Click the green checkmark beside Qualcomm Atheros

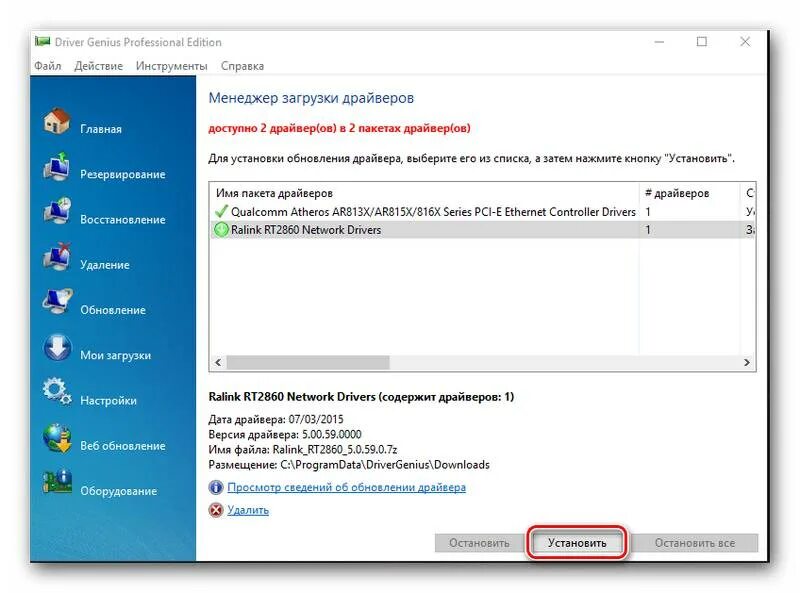point(221,211)
